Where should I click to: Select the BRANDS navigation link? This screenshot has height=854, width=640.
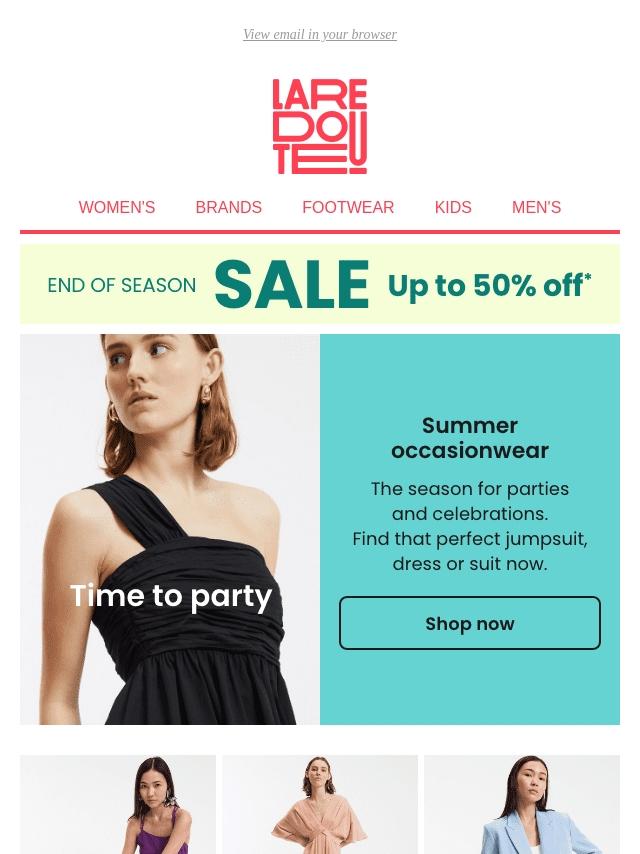[228, 208]
